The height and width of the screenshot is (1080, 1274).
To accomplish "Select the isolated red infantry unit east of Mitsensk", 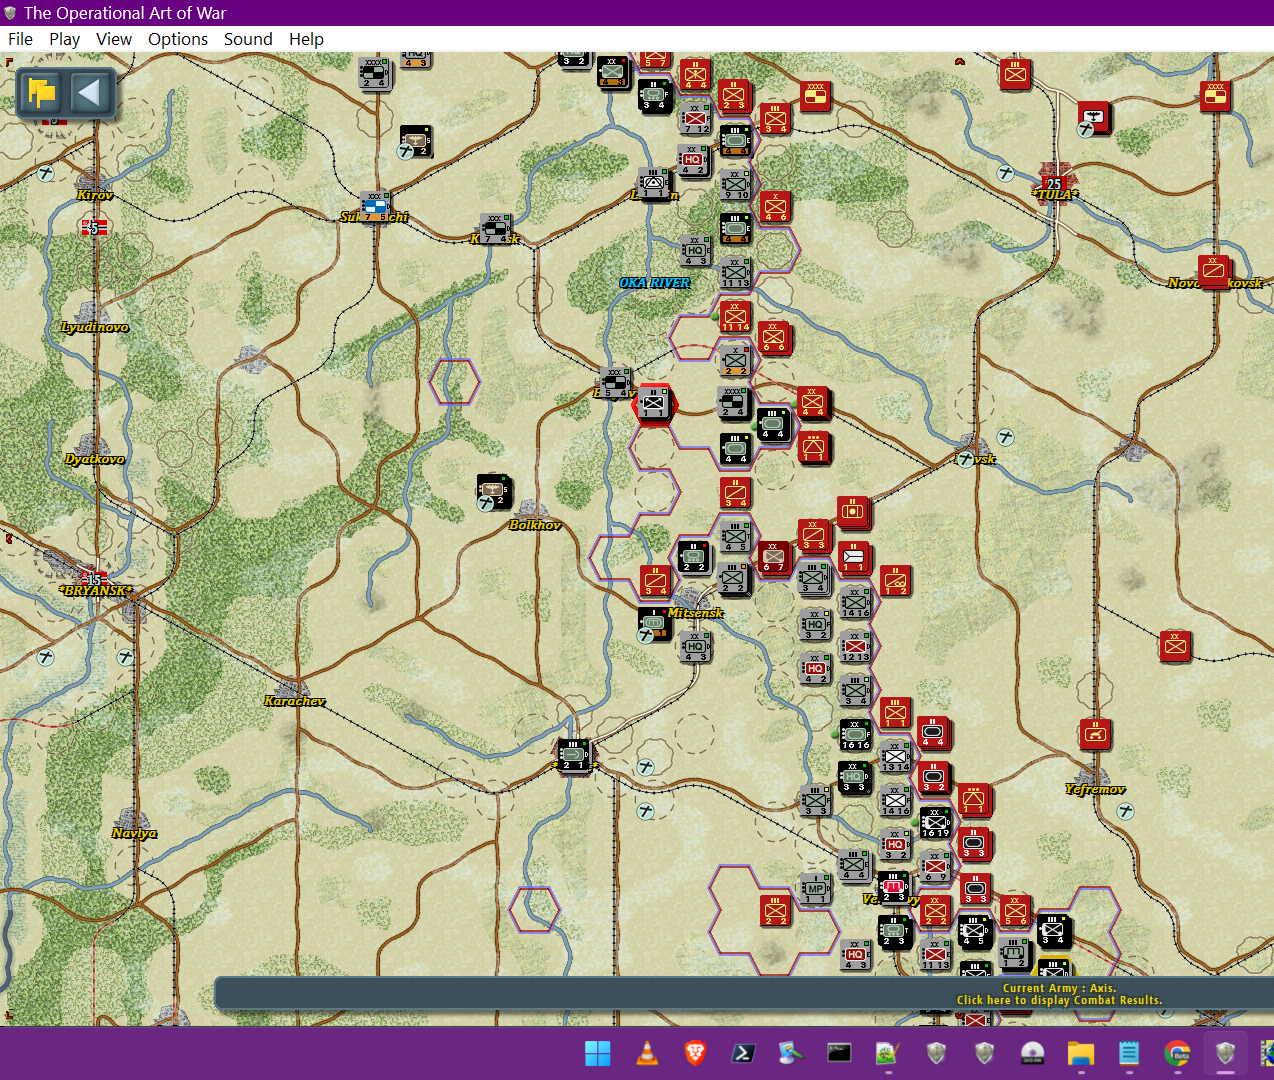I will pyautogui.click(x=1175, y=646).
